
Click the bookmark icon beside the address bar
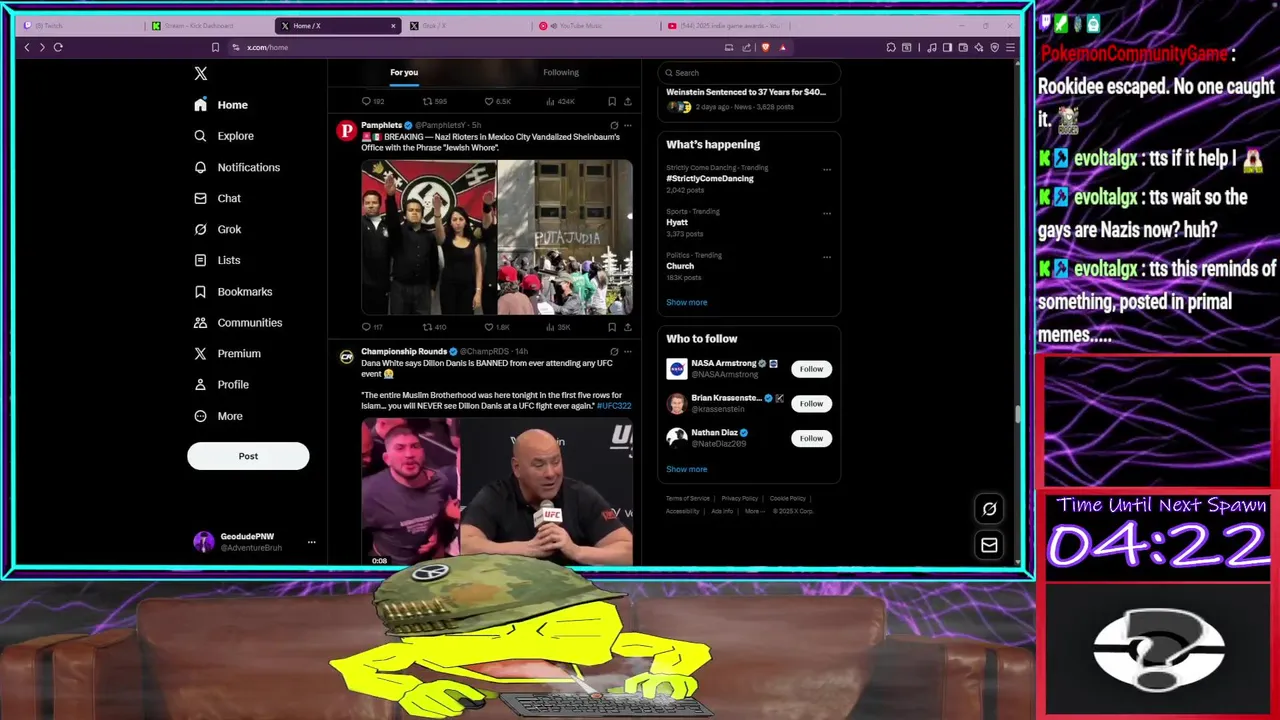click(x=215, y=47)
